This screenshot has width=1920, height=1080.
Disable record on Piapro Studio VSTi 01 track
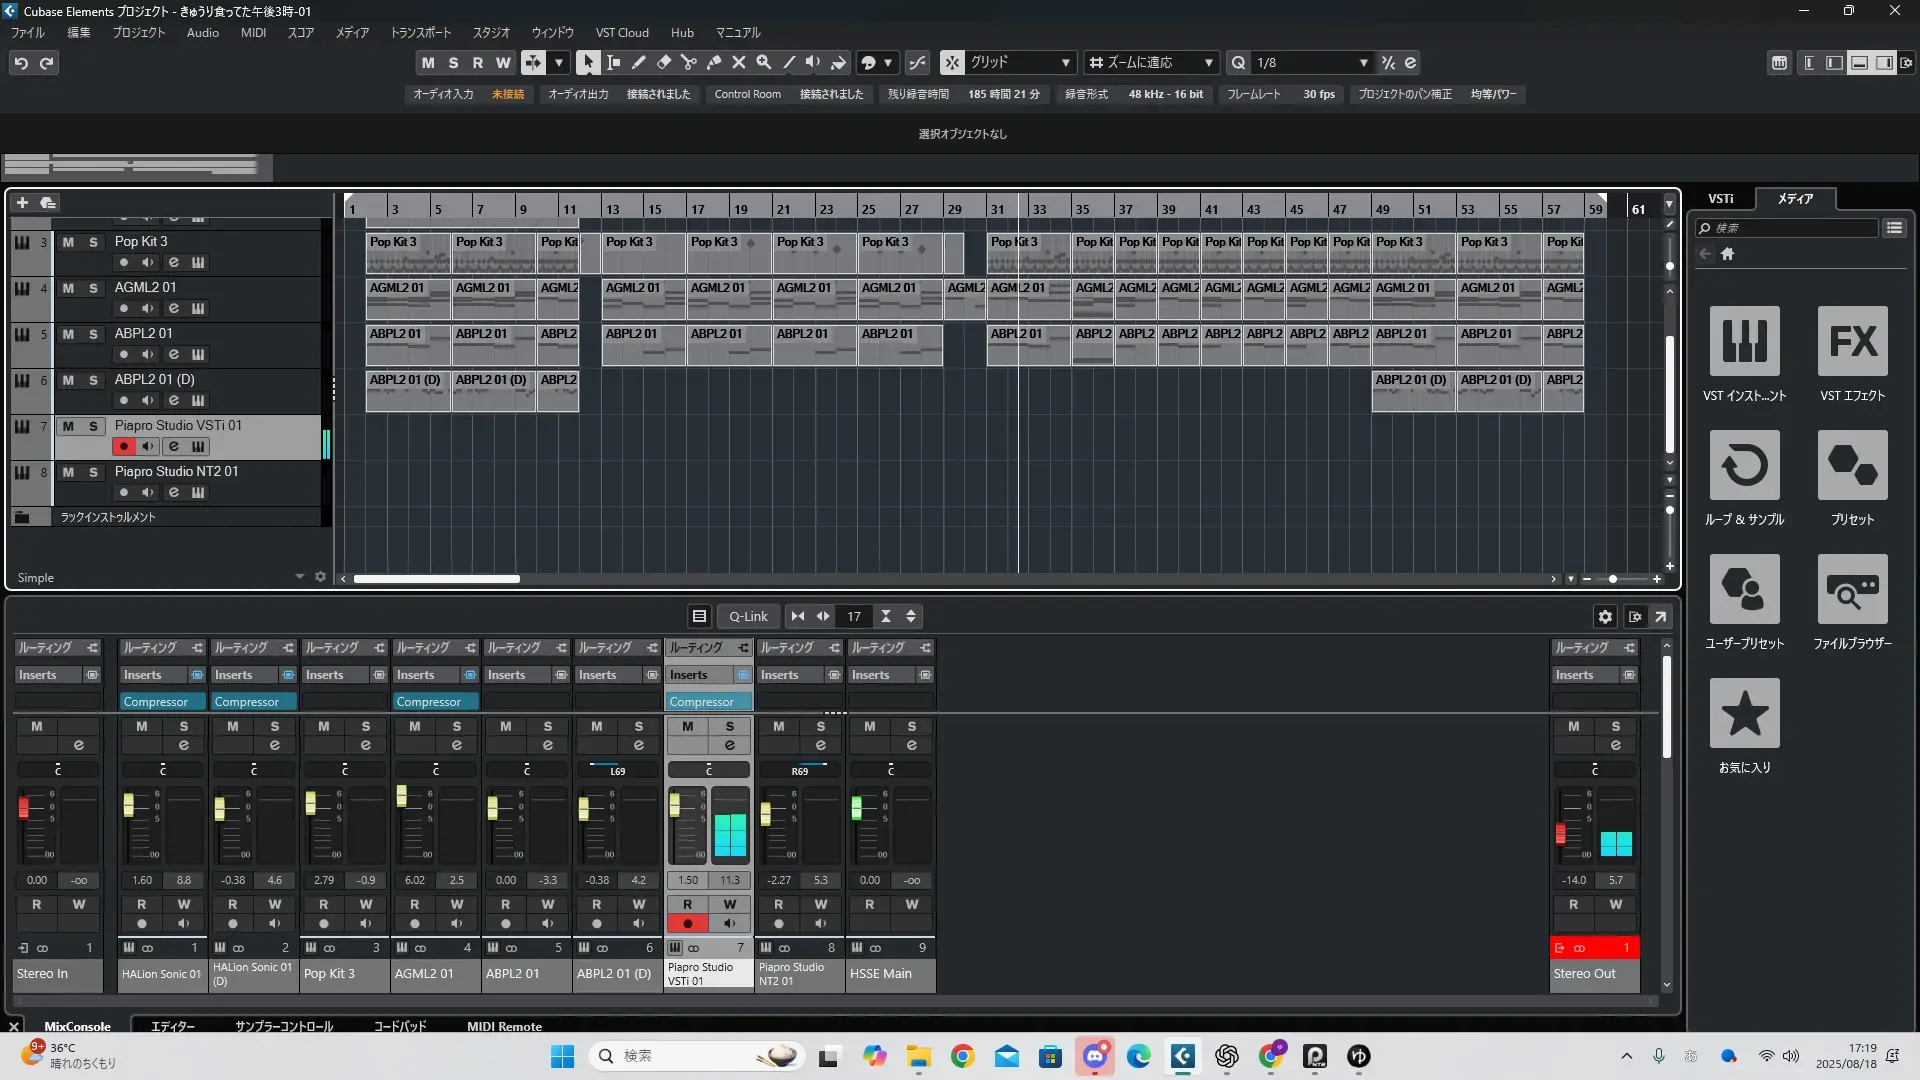[x=124, y=447]
